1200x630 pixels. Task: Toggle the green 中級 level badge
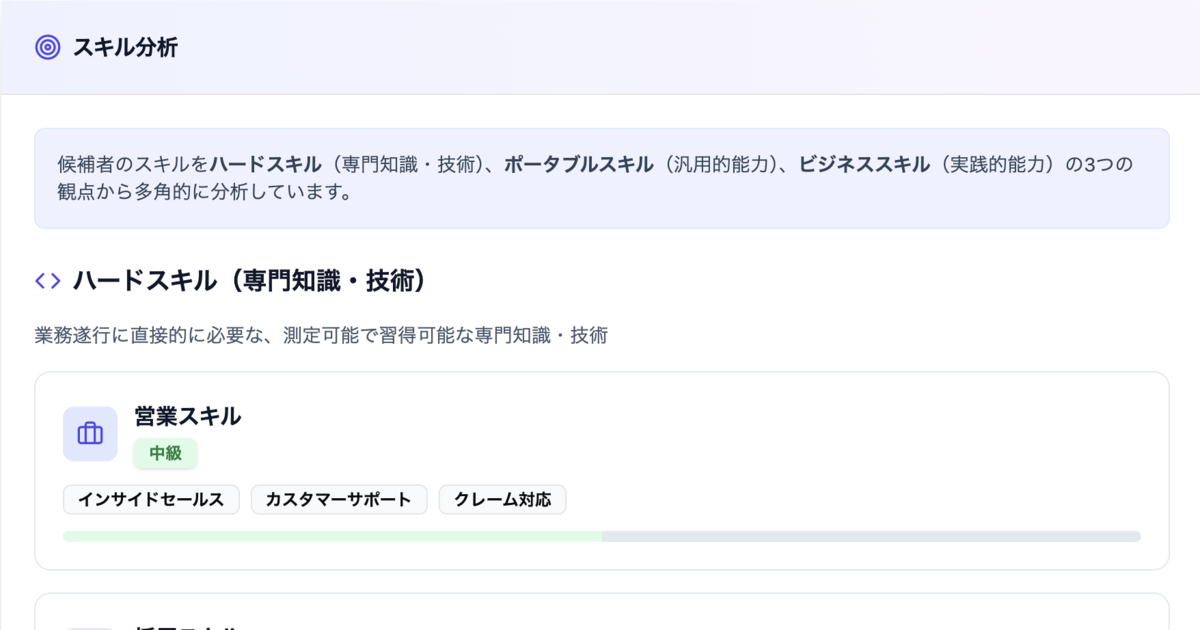[165, 453]
